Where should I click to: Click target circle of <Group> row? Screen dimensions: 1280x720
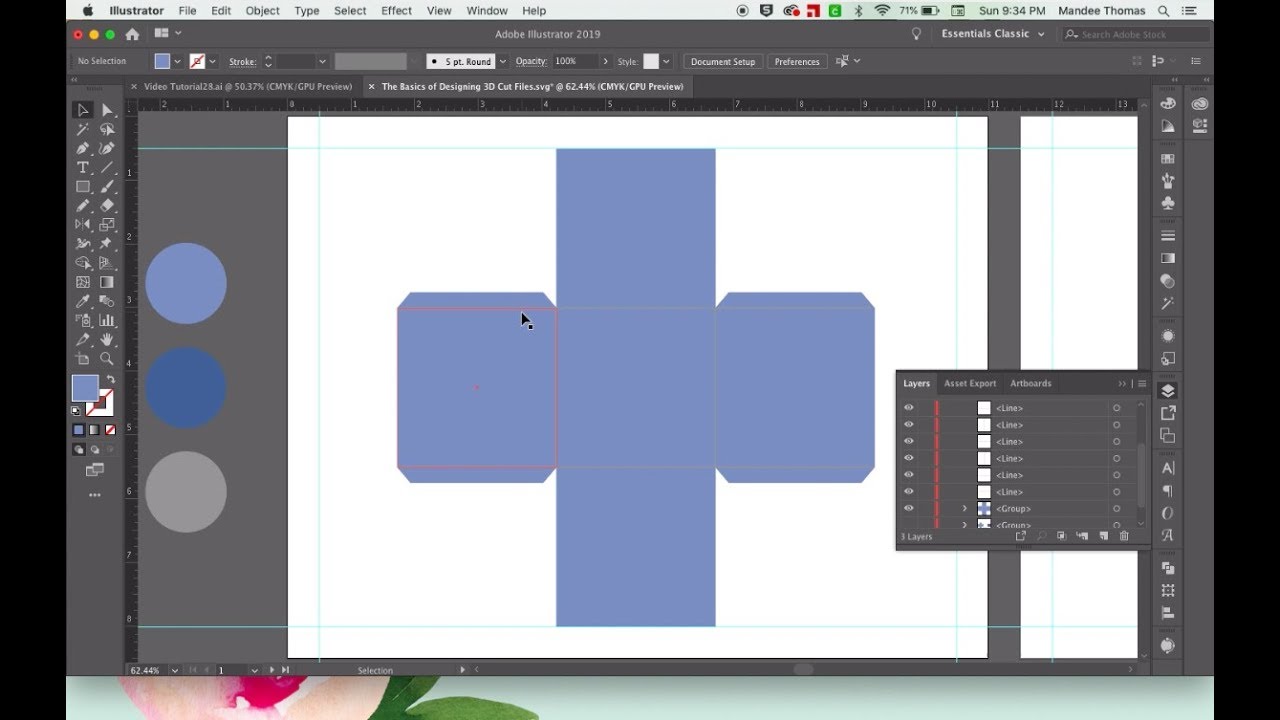tap(1116, 508)
